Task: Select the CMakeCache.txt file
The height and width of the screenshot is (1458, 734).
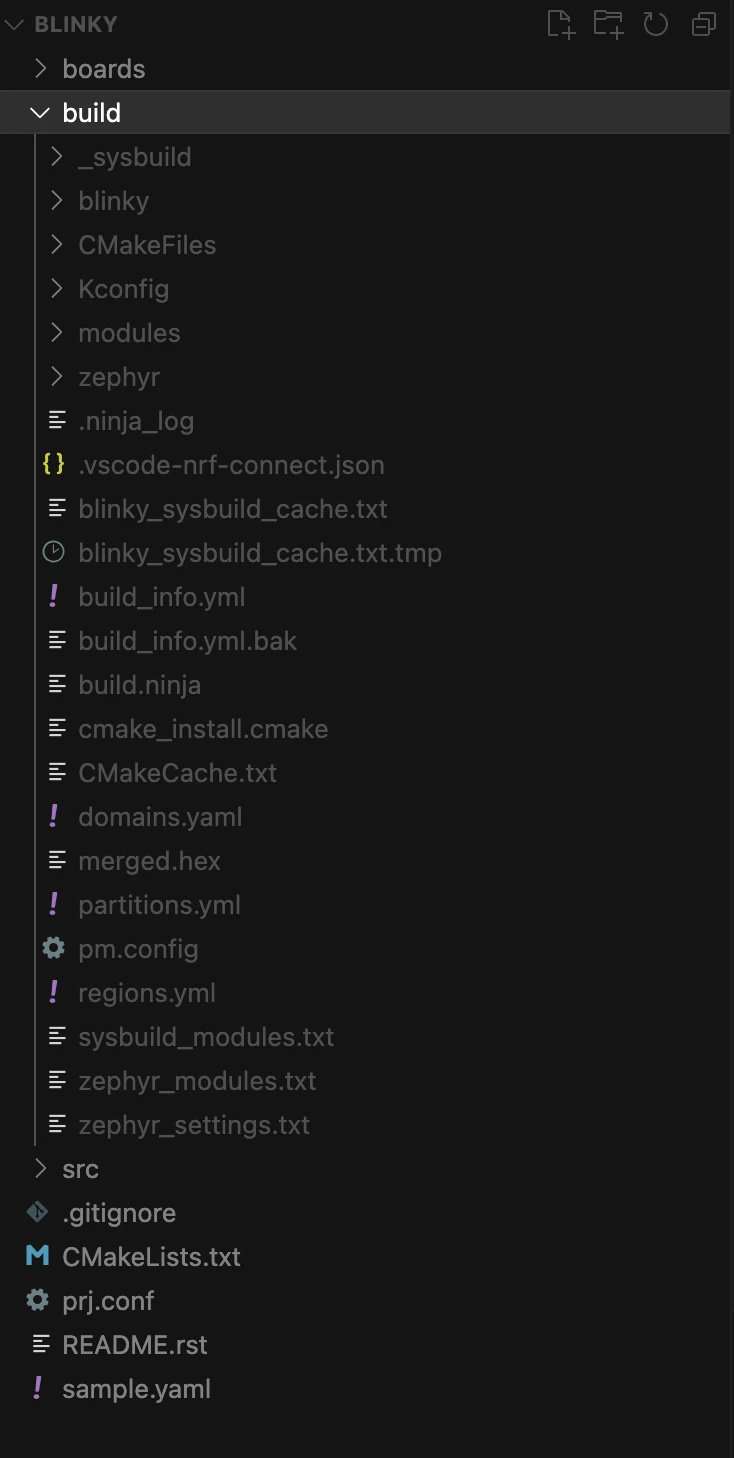Action: [x=177, y=772]
